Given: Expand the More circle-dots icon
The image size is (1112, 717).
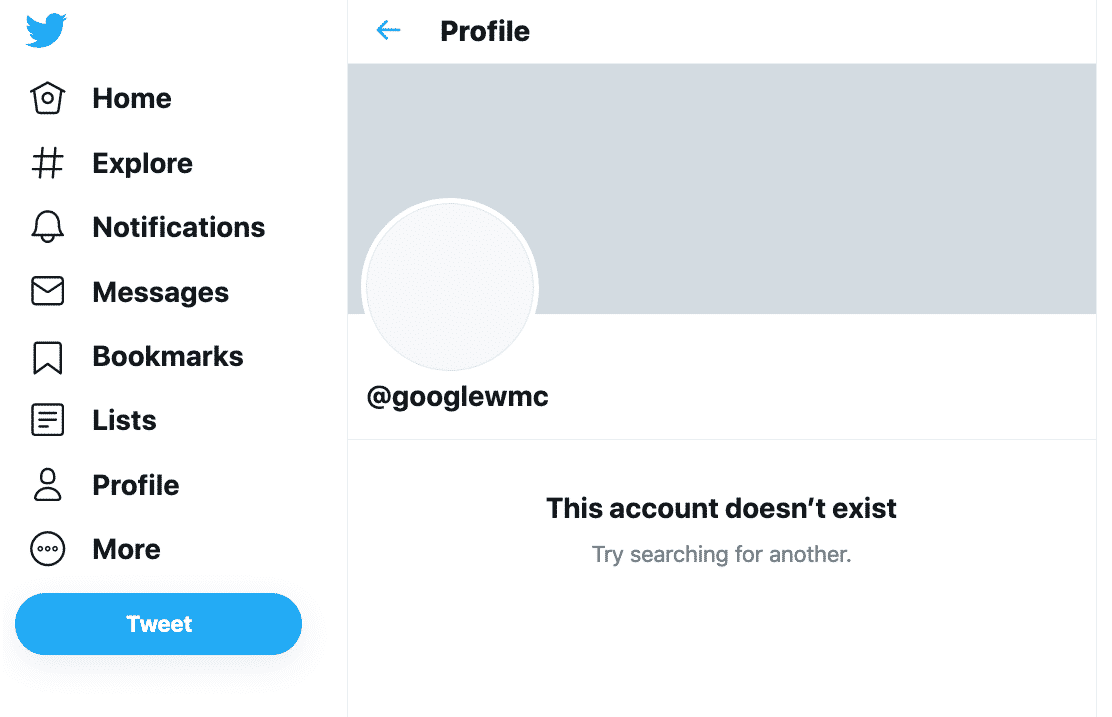Looking at the screenshot, I should point(48,549).
